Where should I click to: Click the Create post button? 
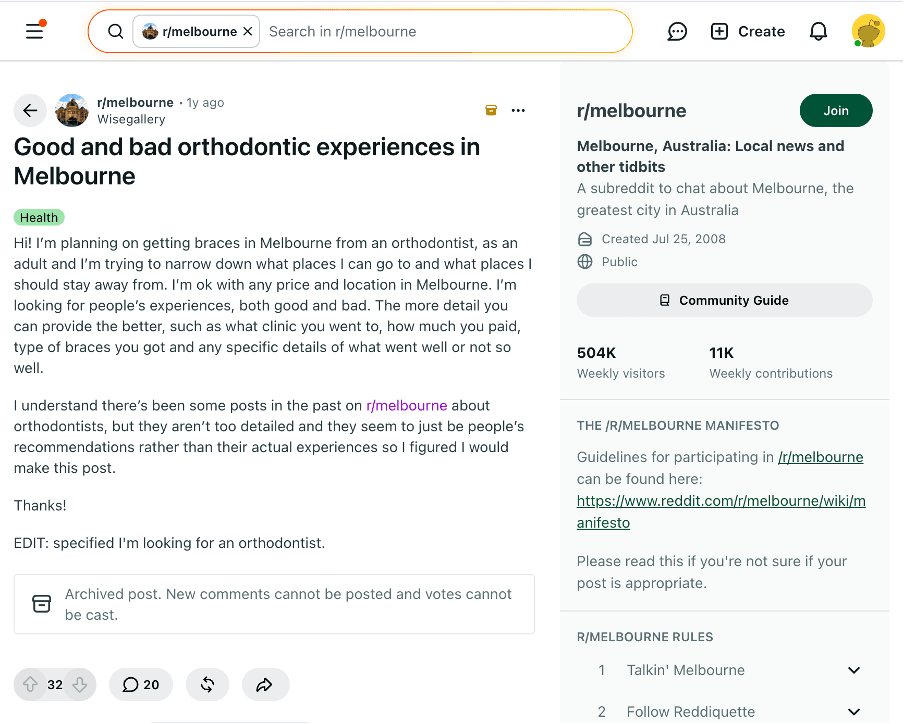pos(748,31)
